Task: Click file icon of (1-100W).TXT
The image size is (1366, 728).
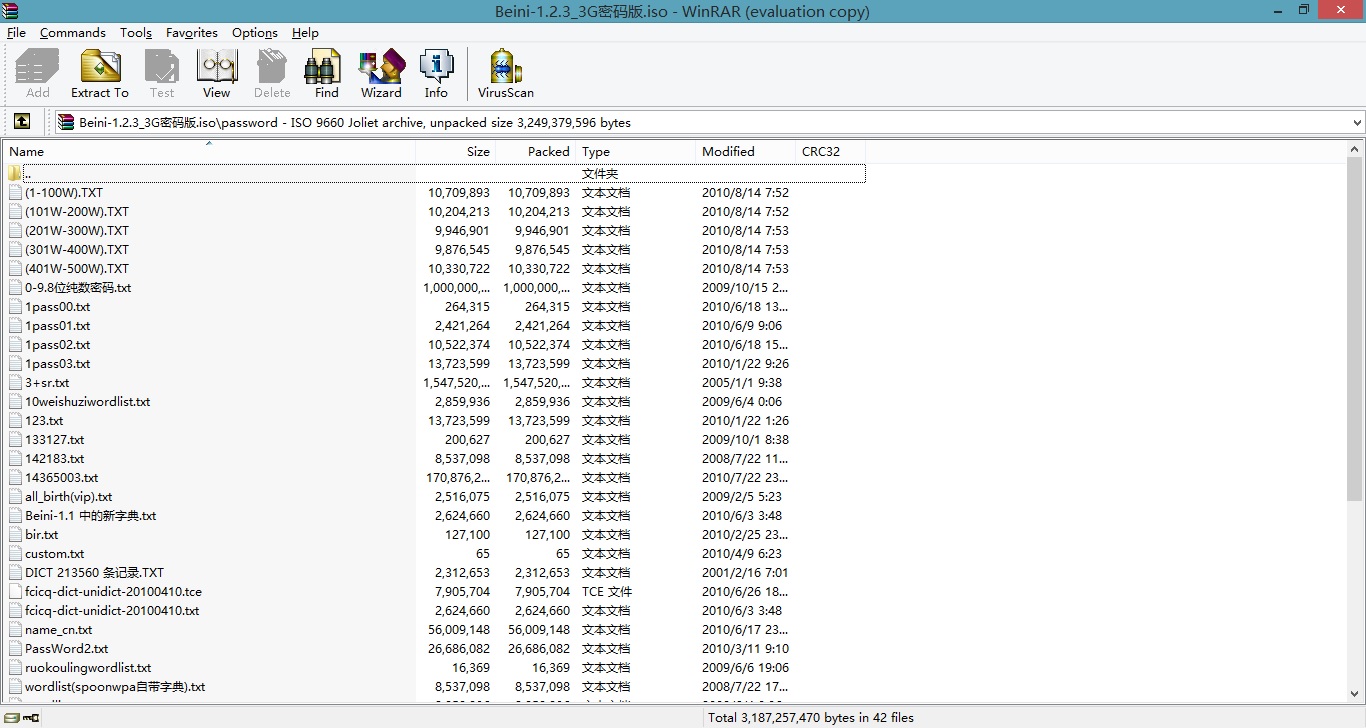Action: coord(15,193)
